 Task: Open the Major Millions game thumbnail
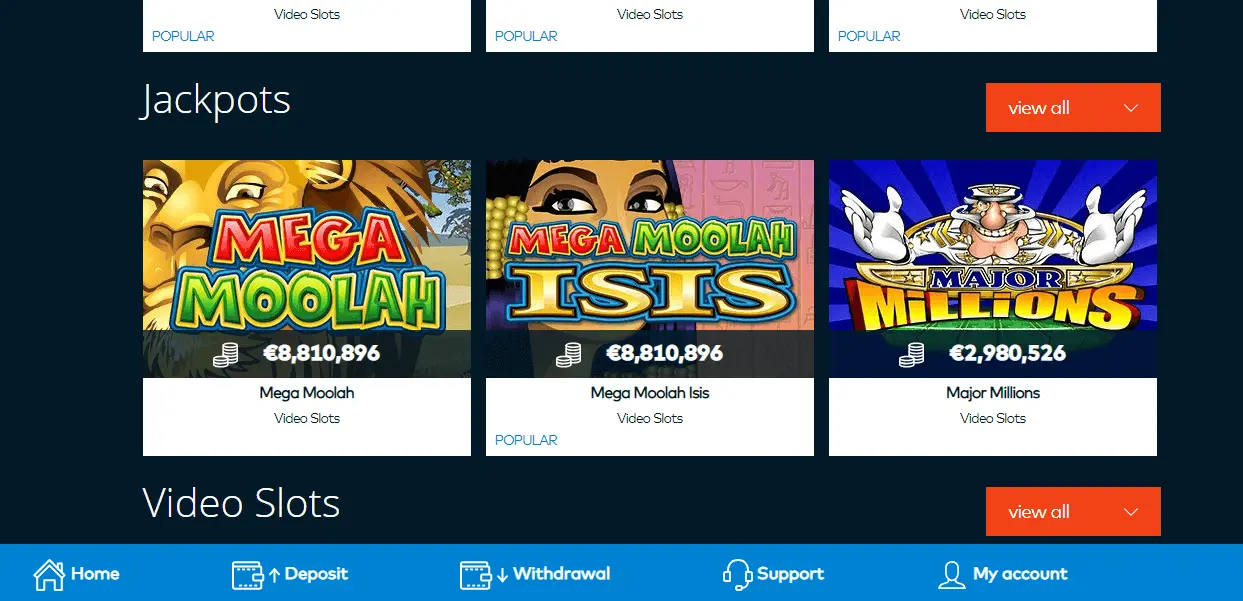[x=993, y=269]
